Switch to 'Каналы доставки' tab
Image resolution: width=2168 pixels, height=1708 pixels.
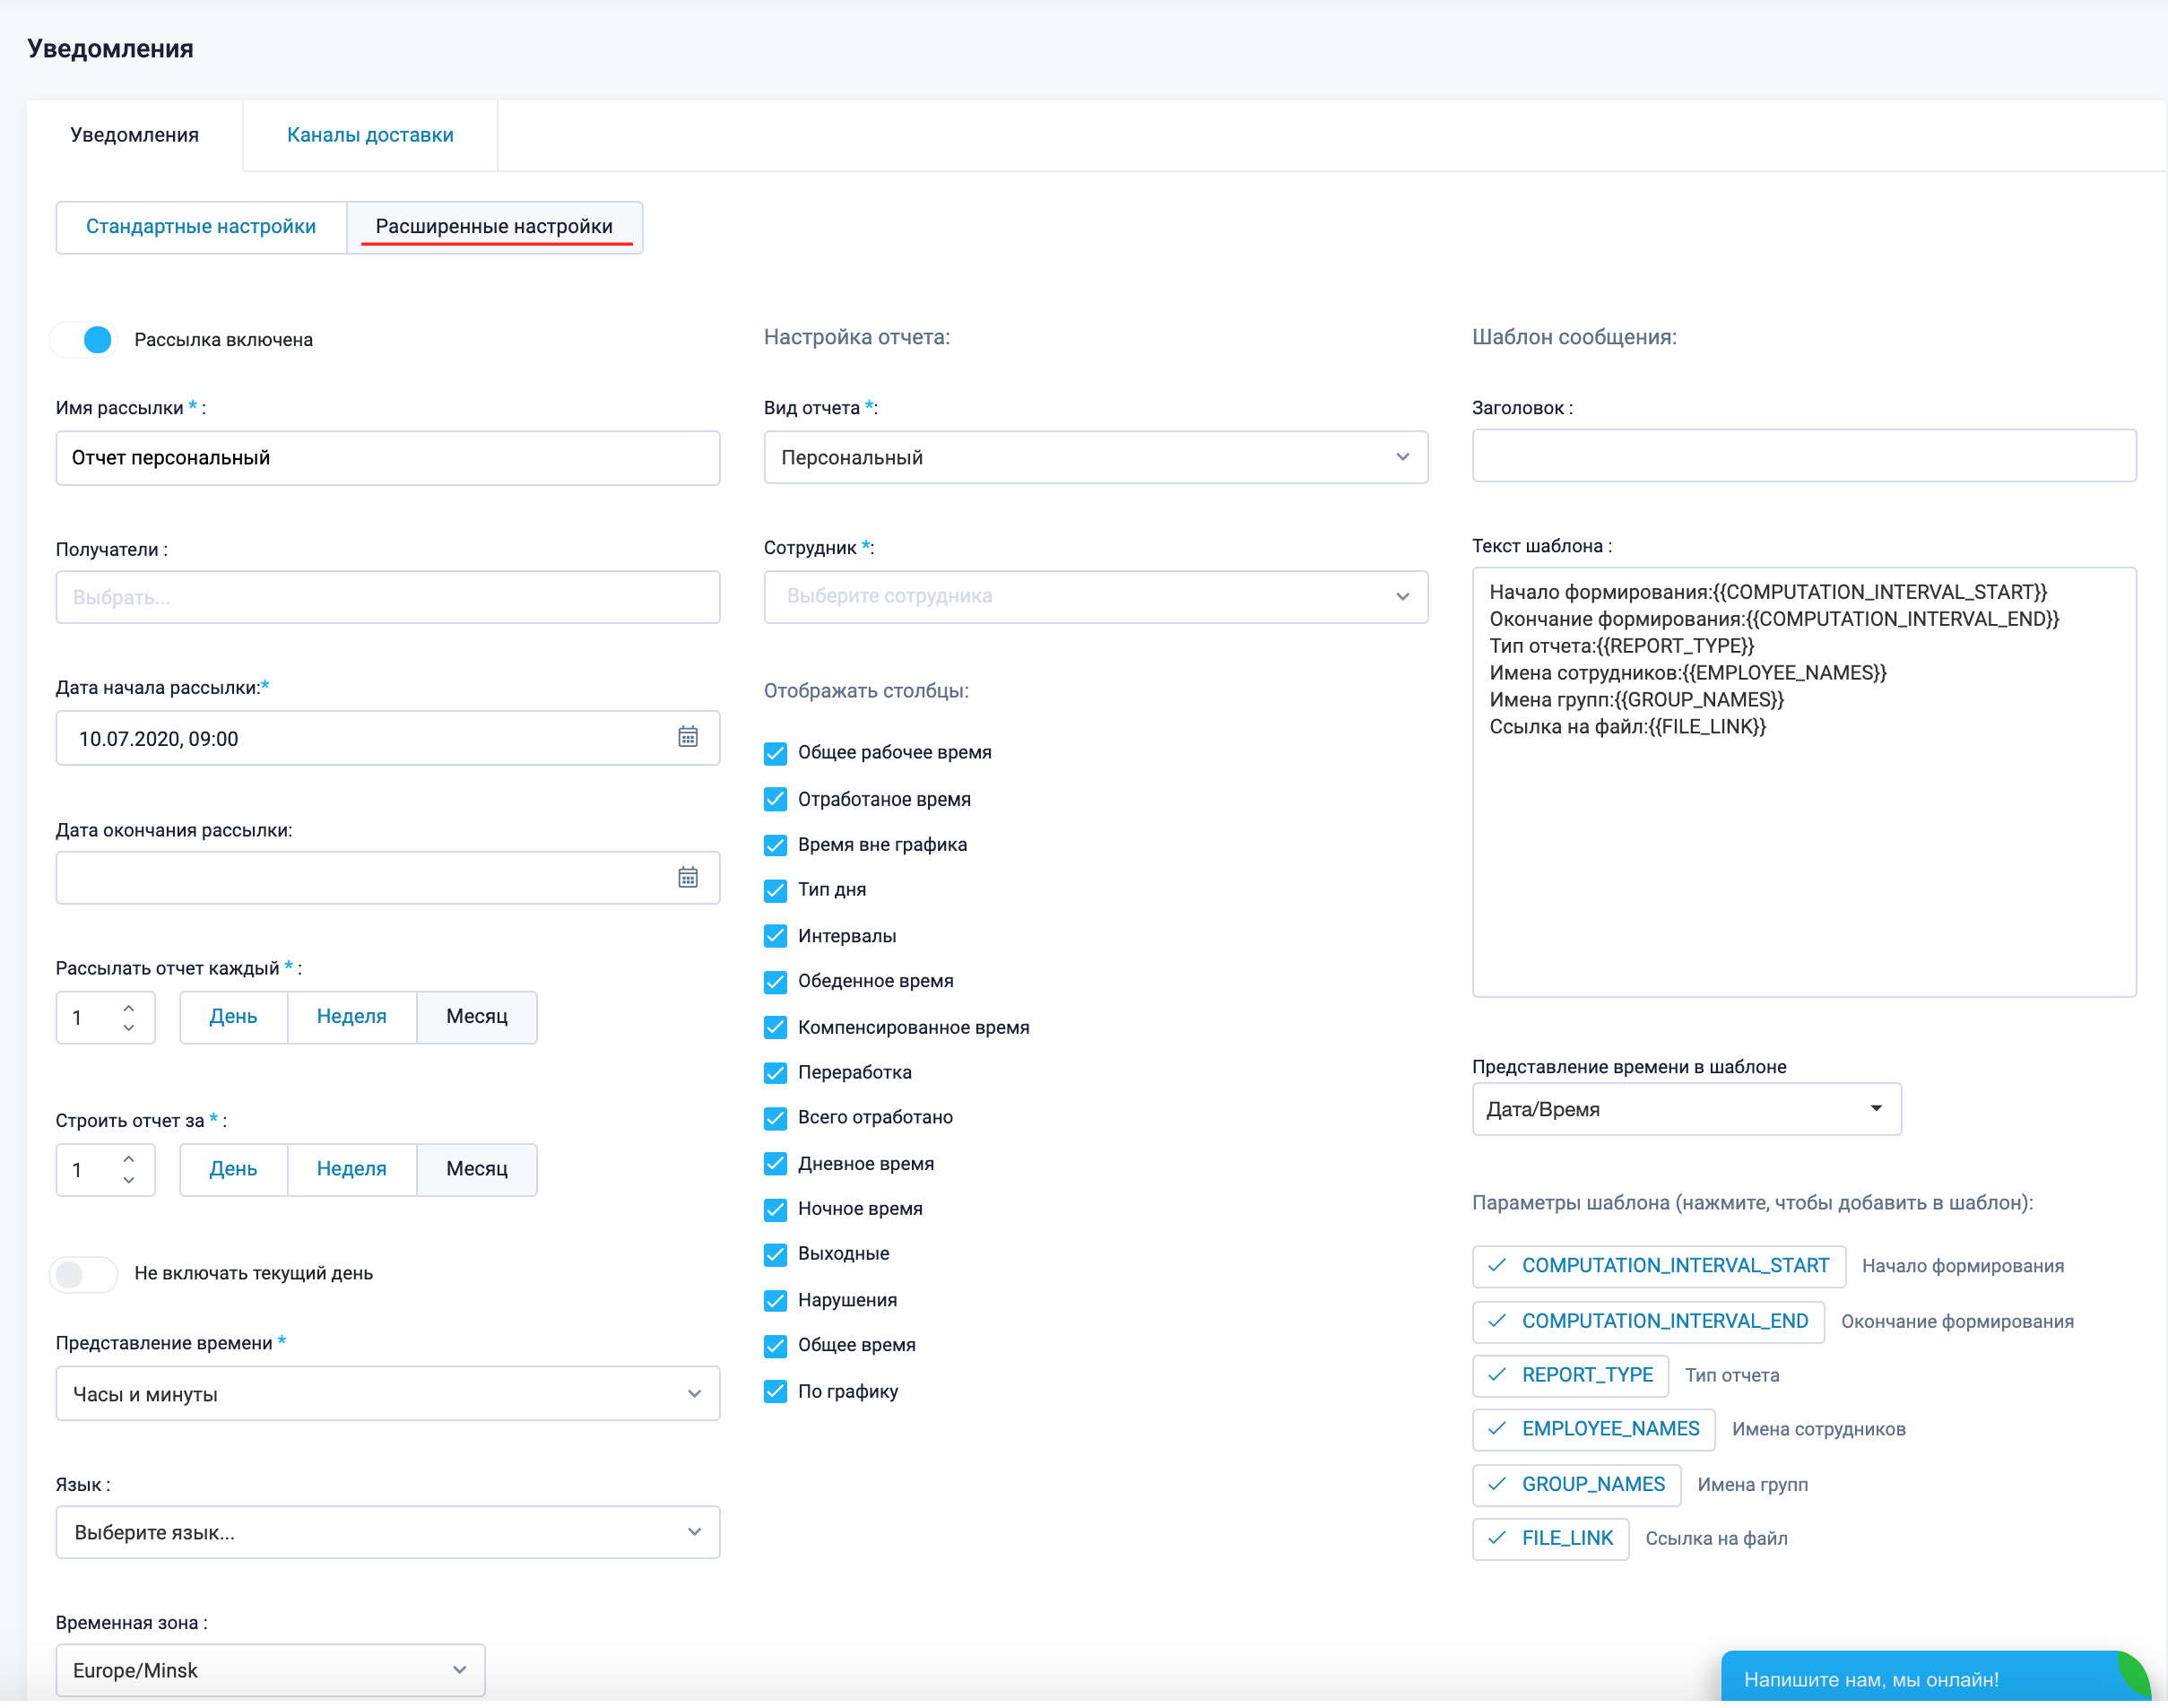[370, 135]
